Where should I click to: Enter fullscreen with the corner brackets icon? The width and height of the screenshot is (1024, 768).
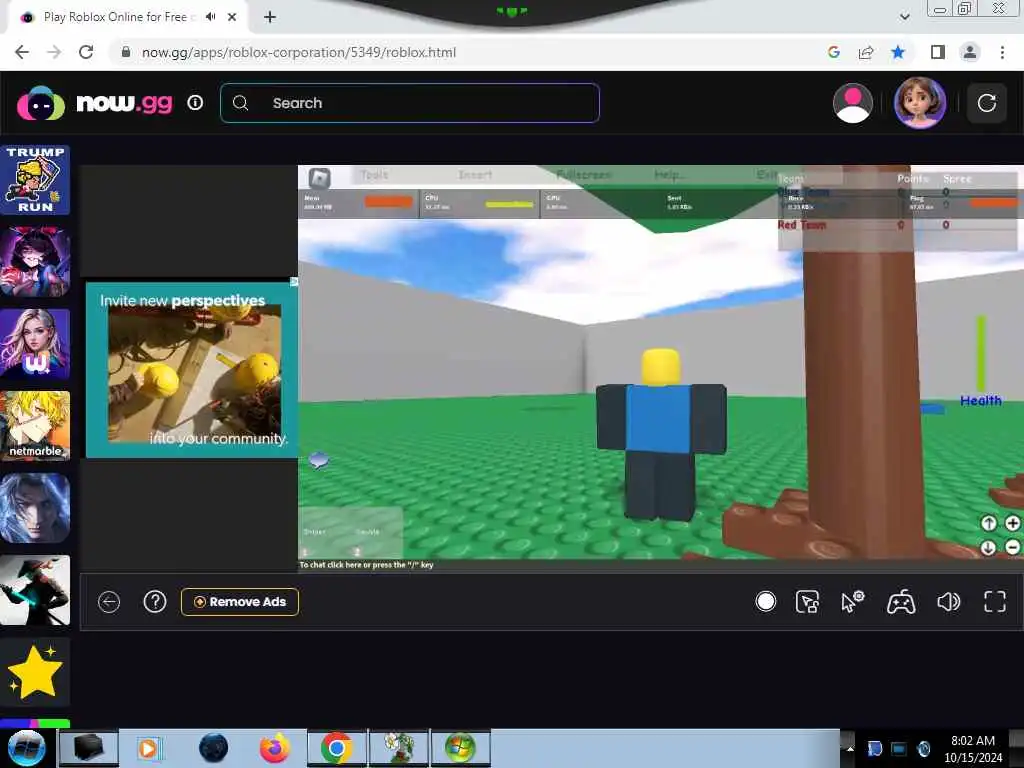[995, 601]
